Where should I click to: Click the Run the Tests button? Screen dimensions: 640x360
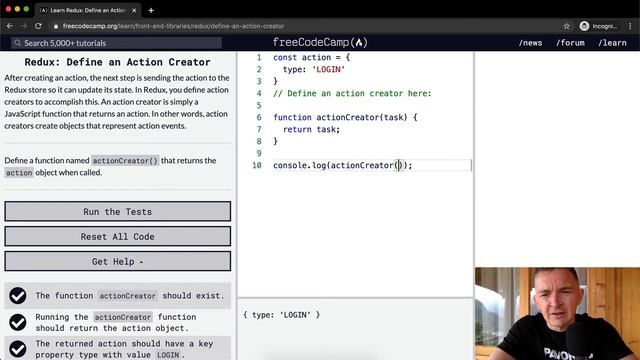click(118, 211)
